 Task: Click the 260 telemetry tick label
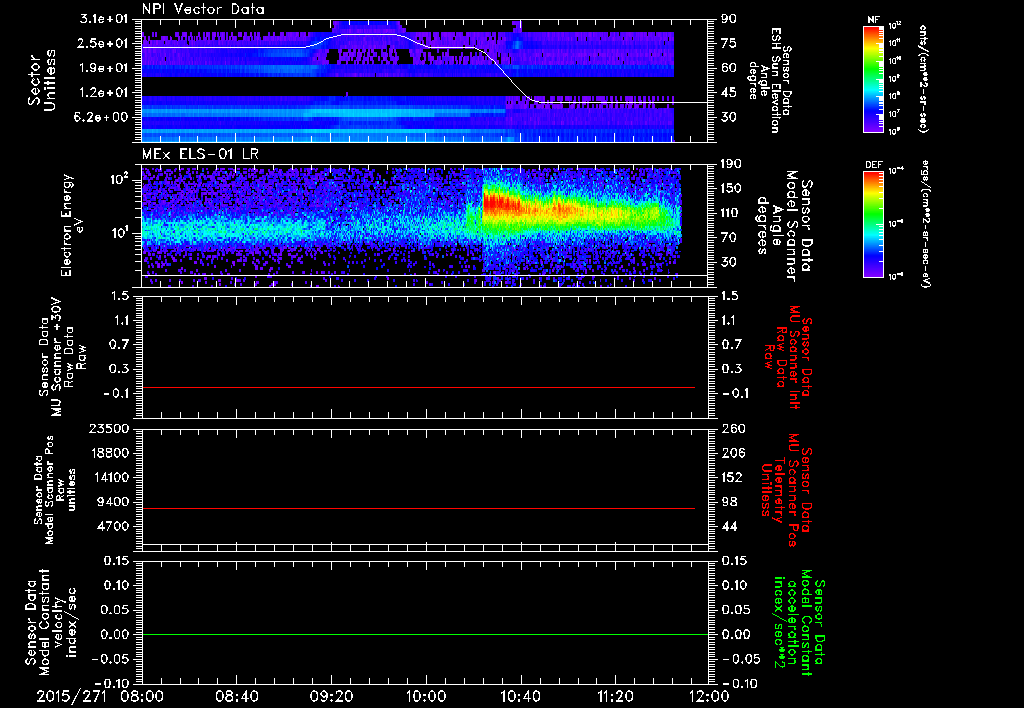(733, 429)
